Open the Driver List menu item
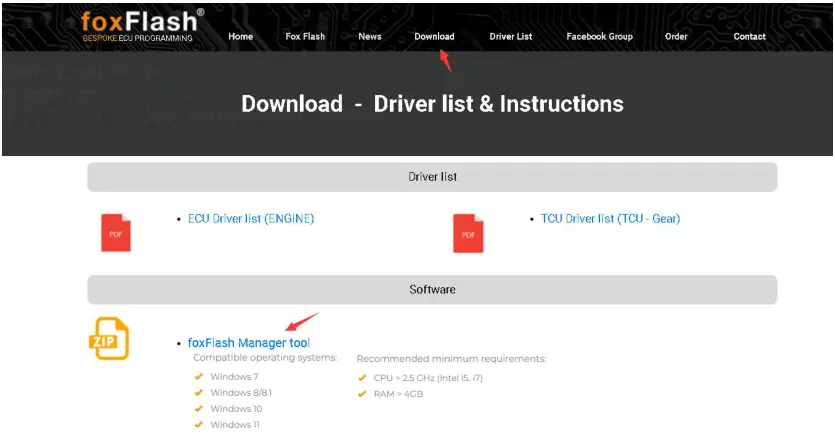This screenshot has height=437, width=835. 511,36
